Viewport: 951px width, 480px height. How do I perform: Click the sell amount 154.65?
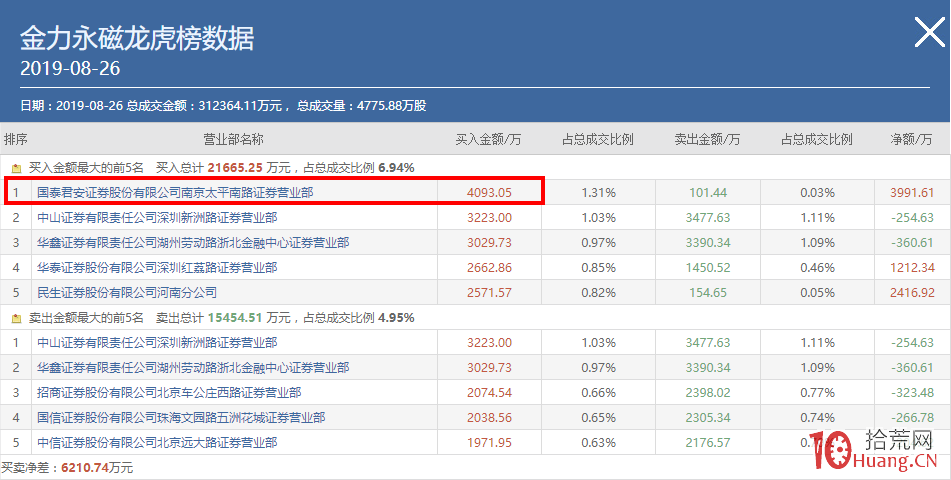708,292
